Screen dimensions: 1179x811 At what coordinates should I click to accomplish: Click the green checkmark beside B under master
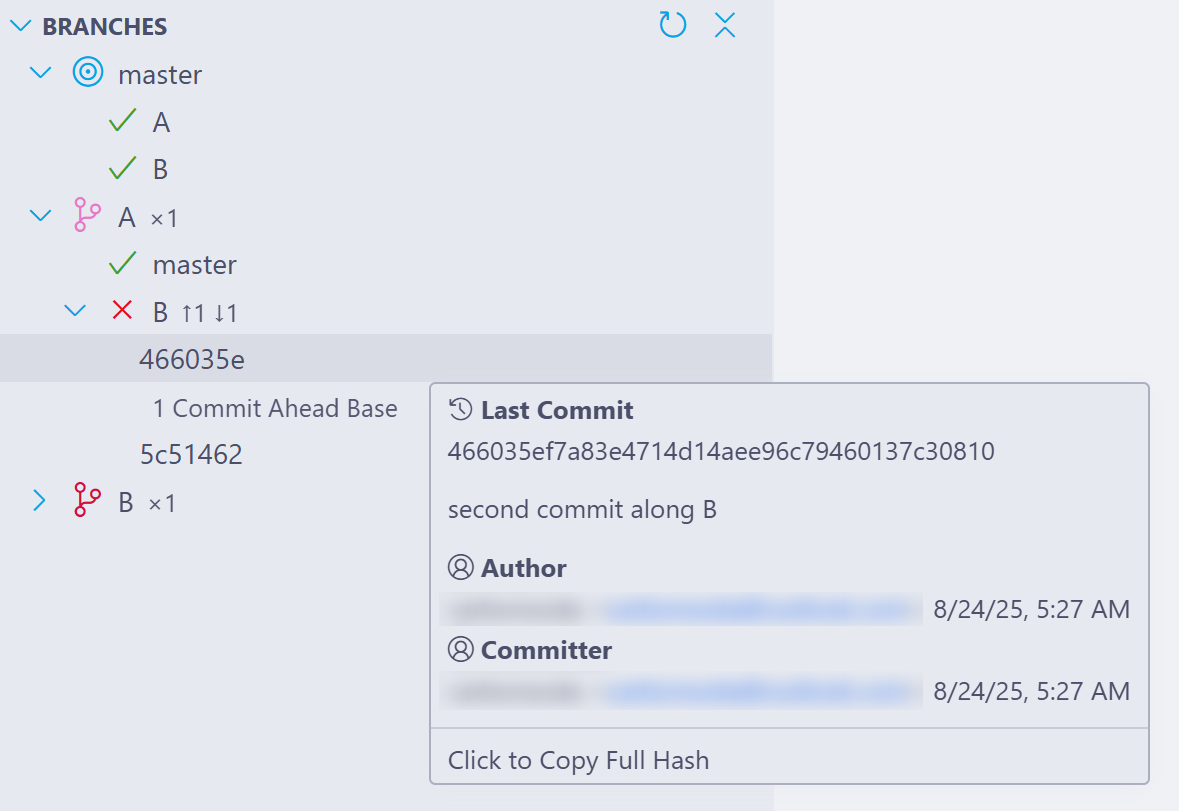122,169
